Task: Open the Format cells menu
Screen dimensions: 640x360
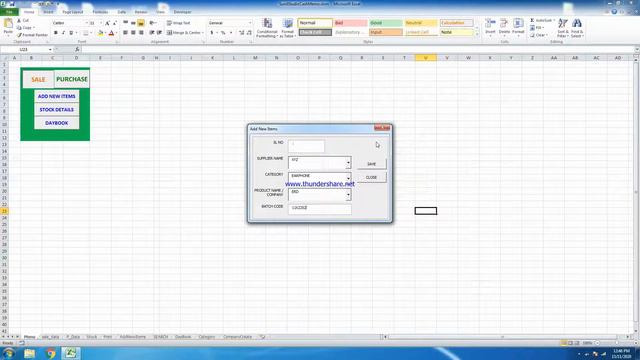Action: [518, 27]
